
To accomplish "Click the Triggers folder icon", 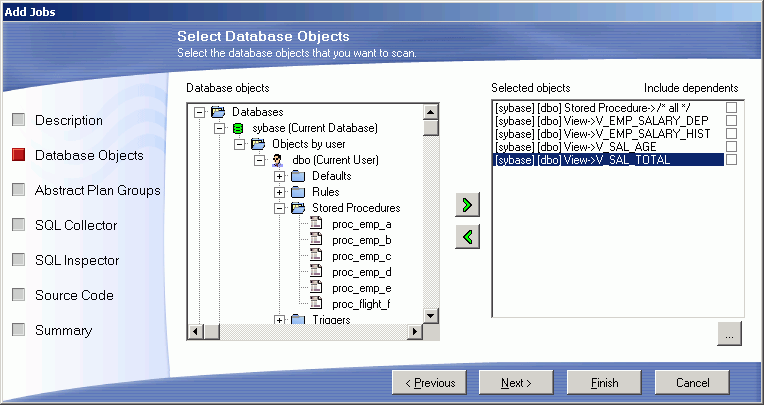I will click(x=298, y=320).
